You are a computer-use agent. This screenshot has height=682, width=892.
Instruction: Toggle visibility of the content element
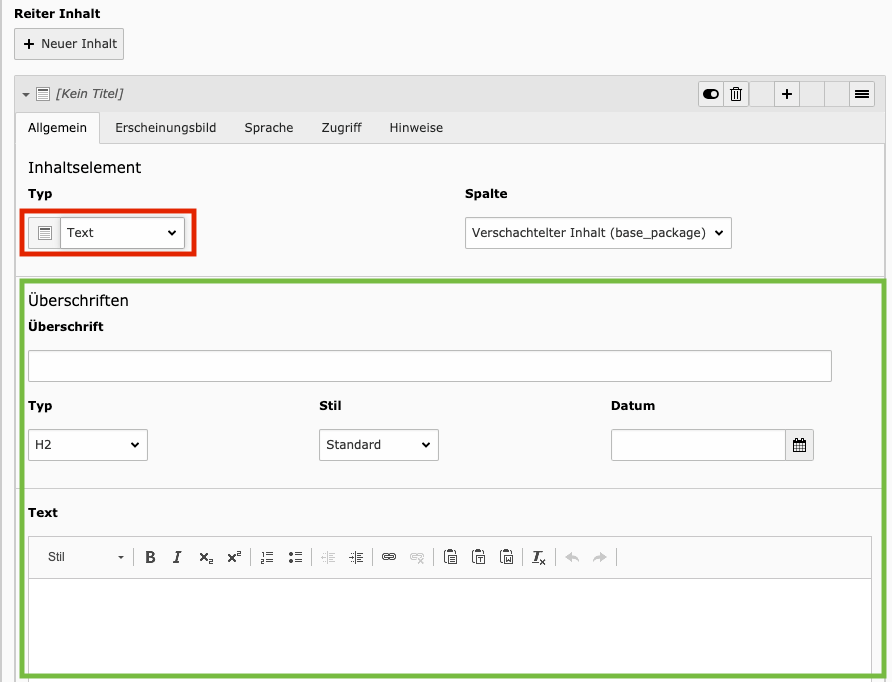711,94
